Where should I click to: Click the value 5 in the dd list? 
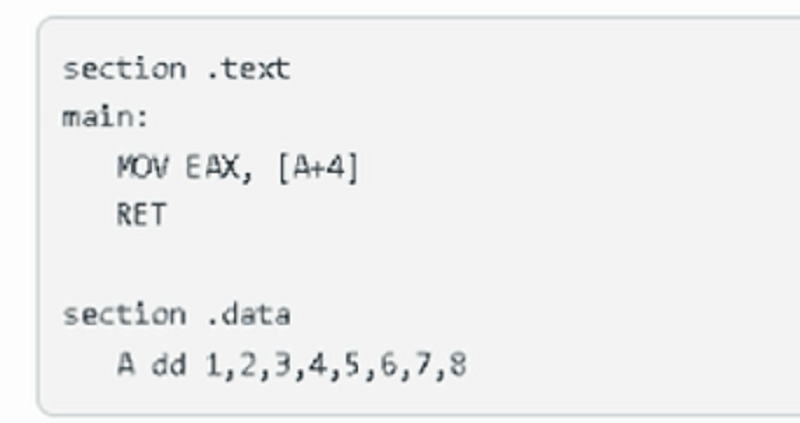click(x=353, y=364)
